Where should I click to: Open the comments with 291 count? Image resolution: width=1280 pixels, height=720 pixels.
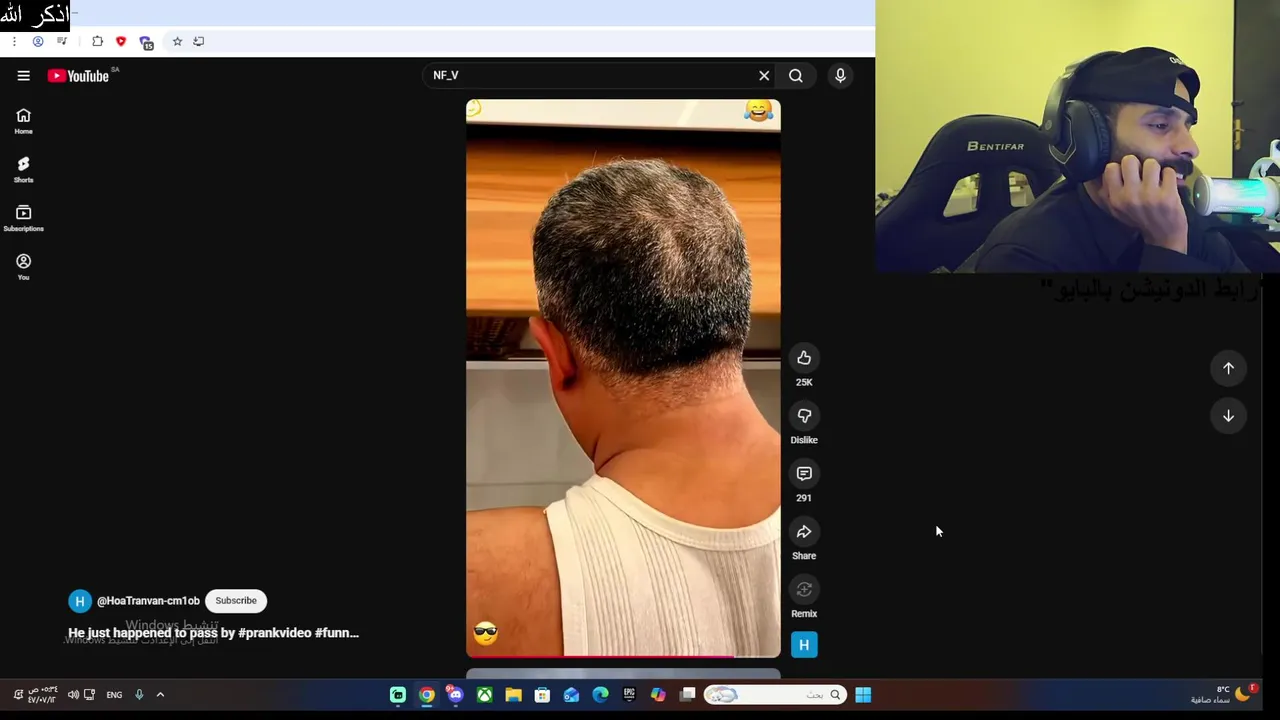[804, 474]
